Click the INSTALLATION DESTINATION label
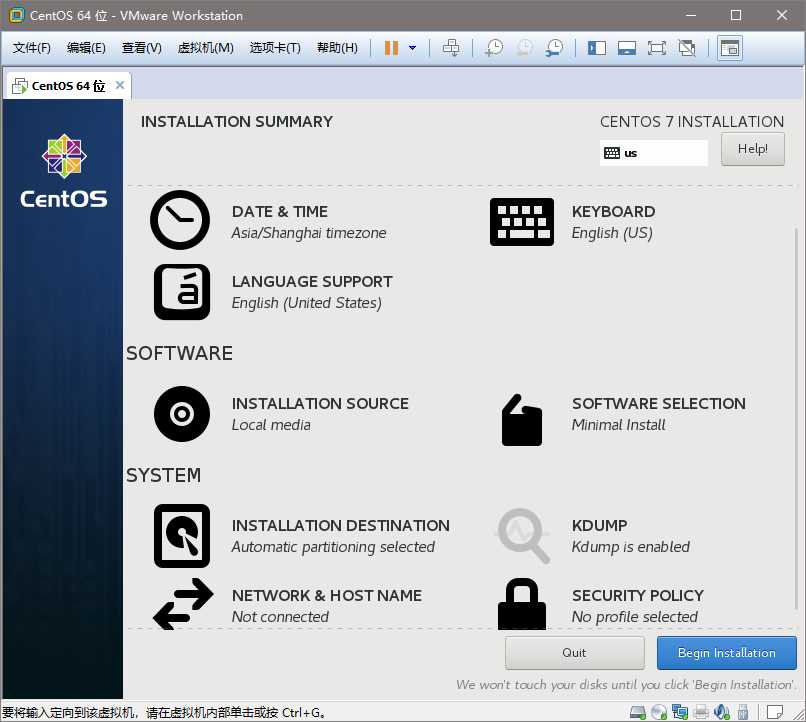806x722 pixels. (x=340, y=525)
